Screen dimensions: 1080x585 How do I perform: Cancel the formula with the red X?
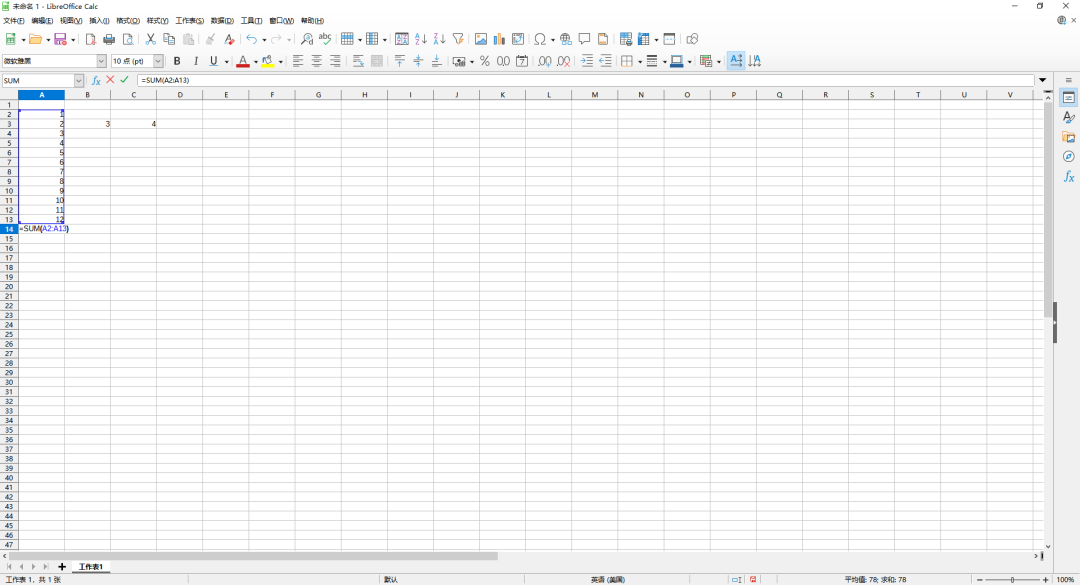point(110,80)
